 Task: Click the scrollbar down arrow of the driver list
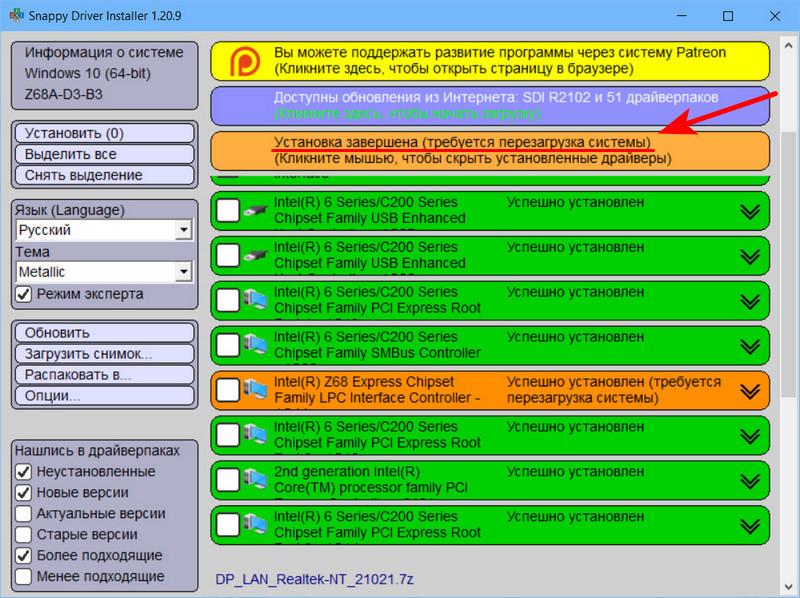click(x=788, y=586)
